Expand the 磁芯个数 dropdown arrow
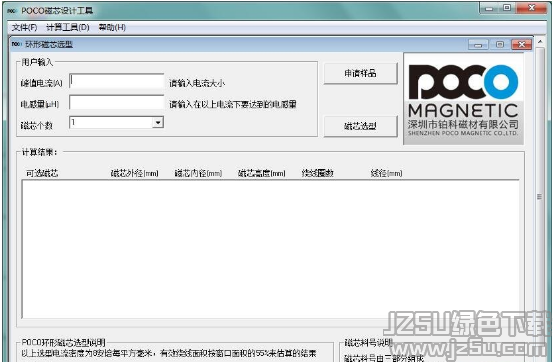The image size is (553, 362). click(x=158, y=122)
